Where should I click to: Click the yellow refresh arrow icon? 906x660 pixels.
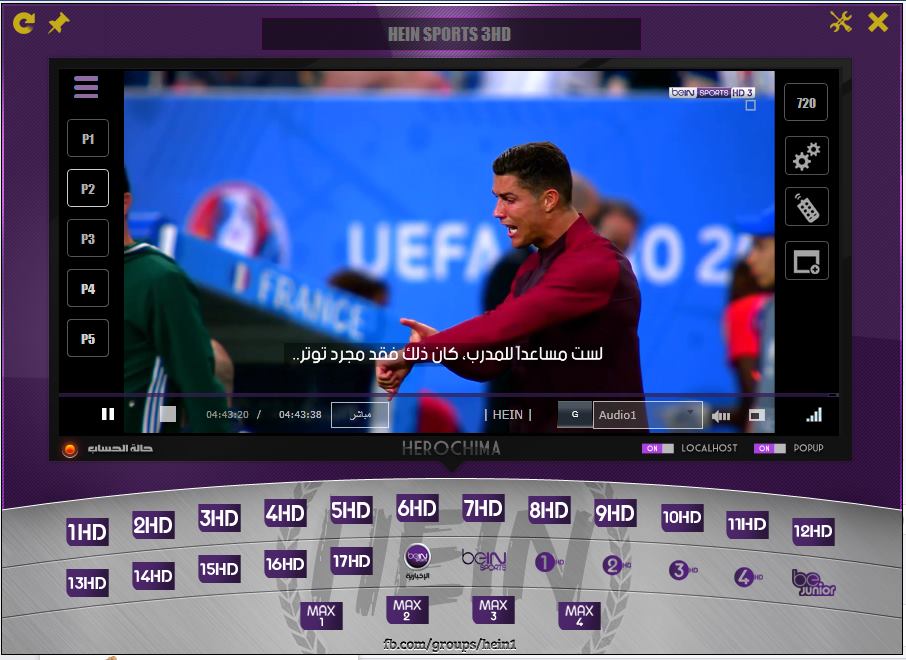(x=24, y=23)
